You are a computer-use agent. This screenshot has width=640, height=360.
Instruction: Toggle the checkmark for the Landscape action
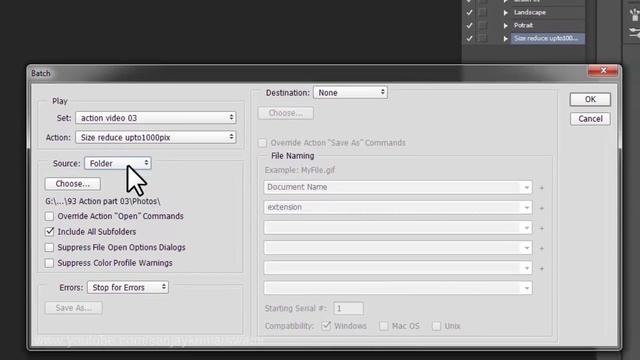pyautogui.click(x=469, y=13)
